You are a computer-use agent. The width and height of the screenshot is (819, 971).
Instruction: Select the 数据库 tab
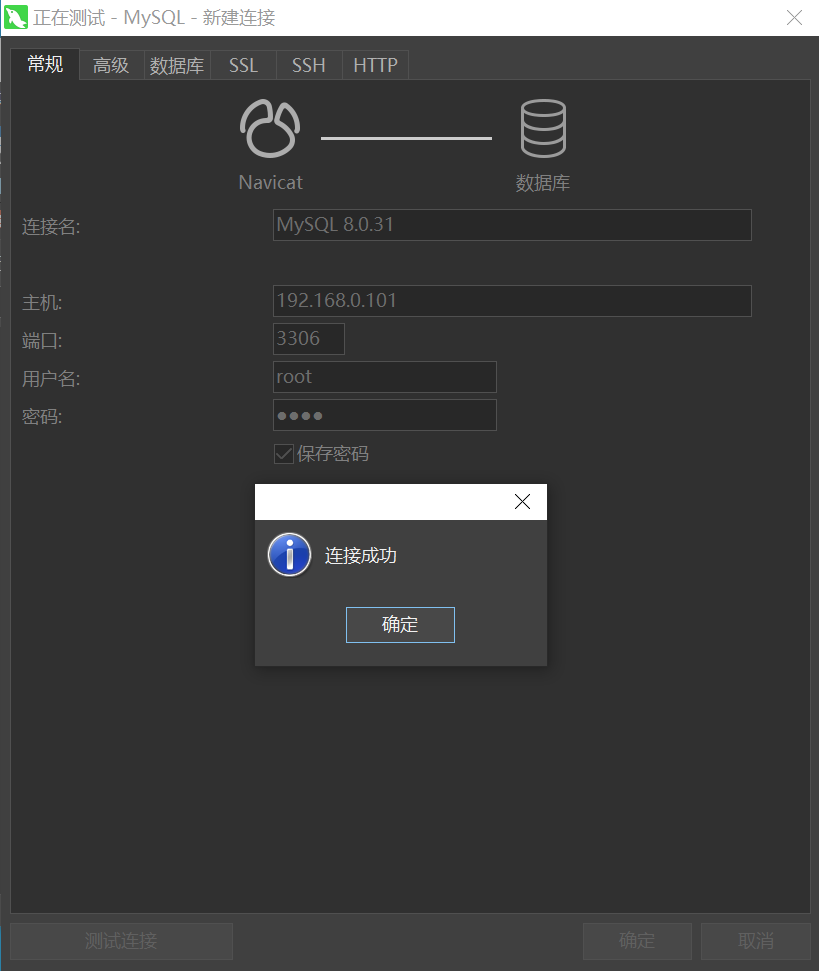click(x=177, y=66)
